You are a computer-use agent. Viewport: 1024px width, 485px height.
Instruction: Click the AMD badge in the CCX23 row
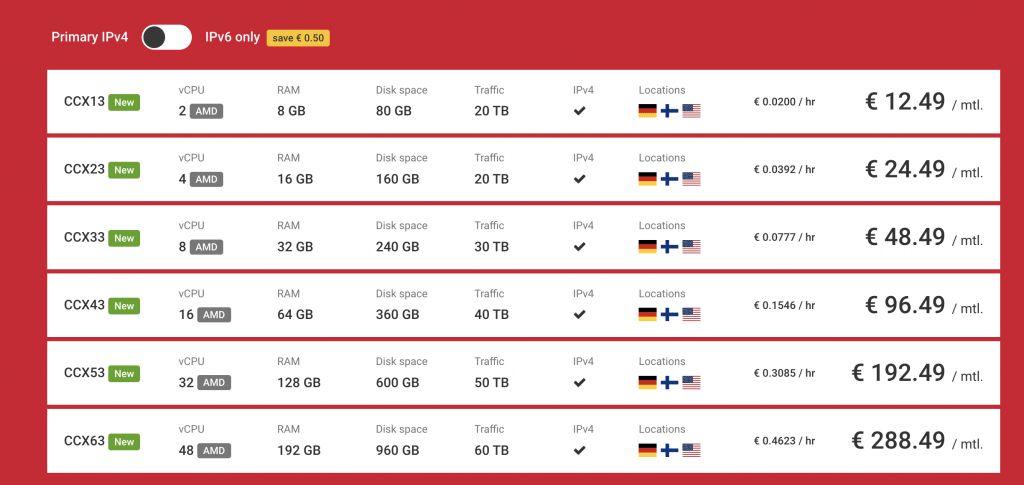pyautogui.click(x=206, y=179)
